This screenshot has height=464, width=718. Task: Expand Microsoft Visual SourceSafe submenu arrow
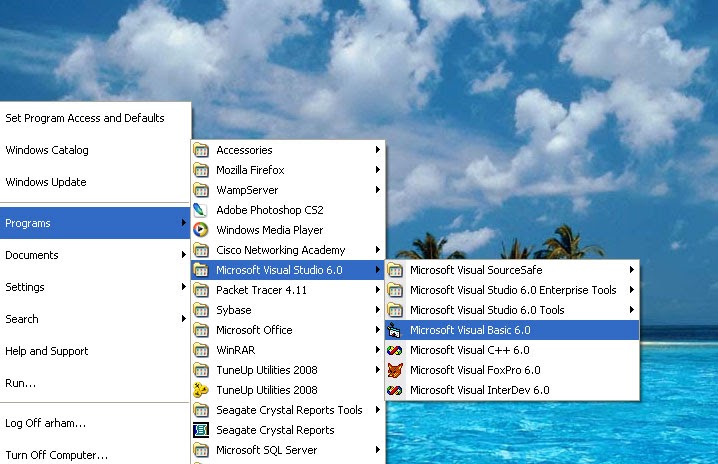(x=631, y=269)
